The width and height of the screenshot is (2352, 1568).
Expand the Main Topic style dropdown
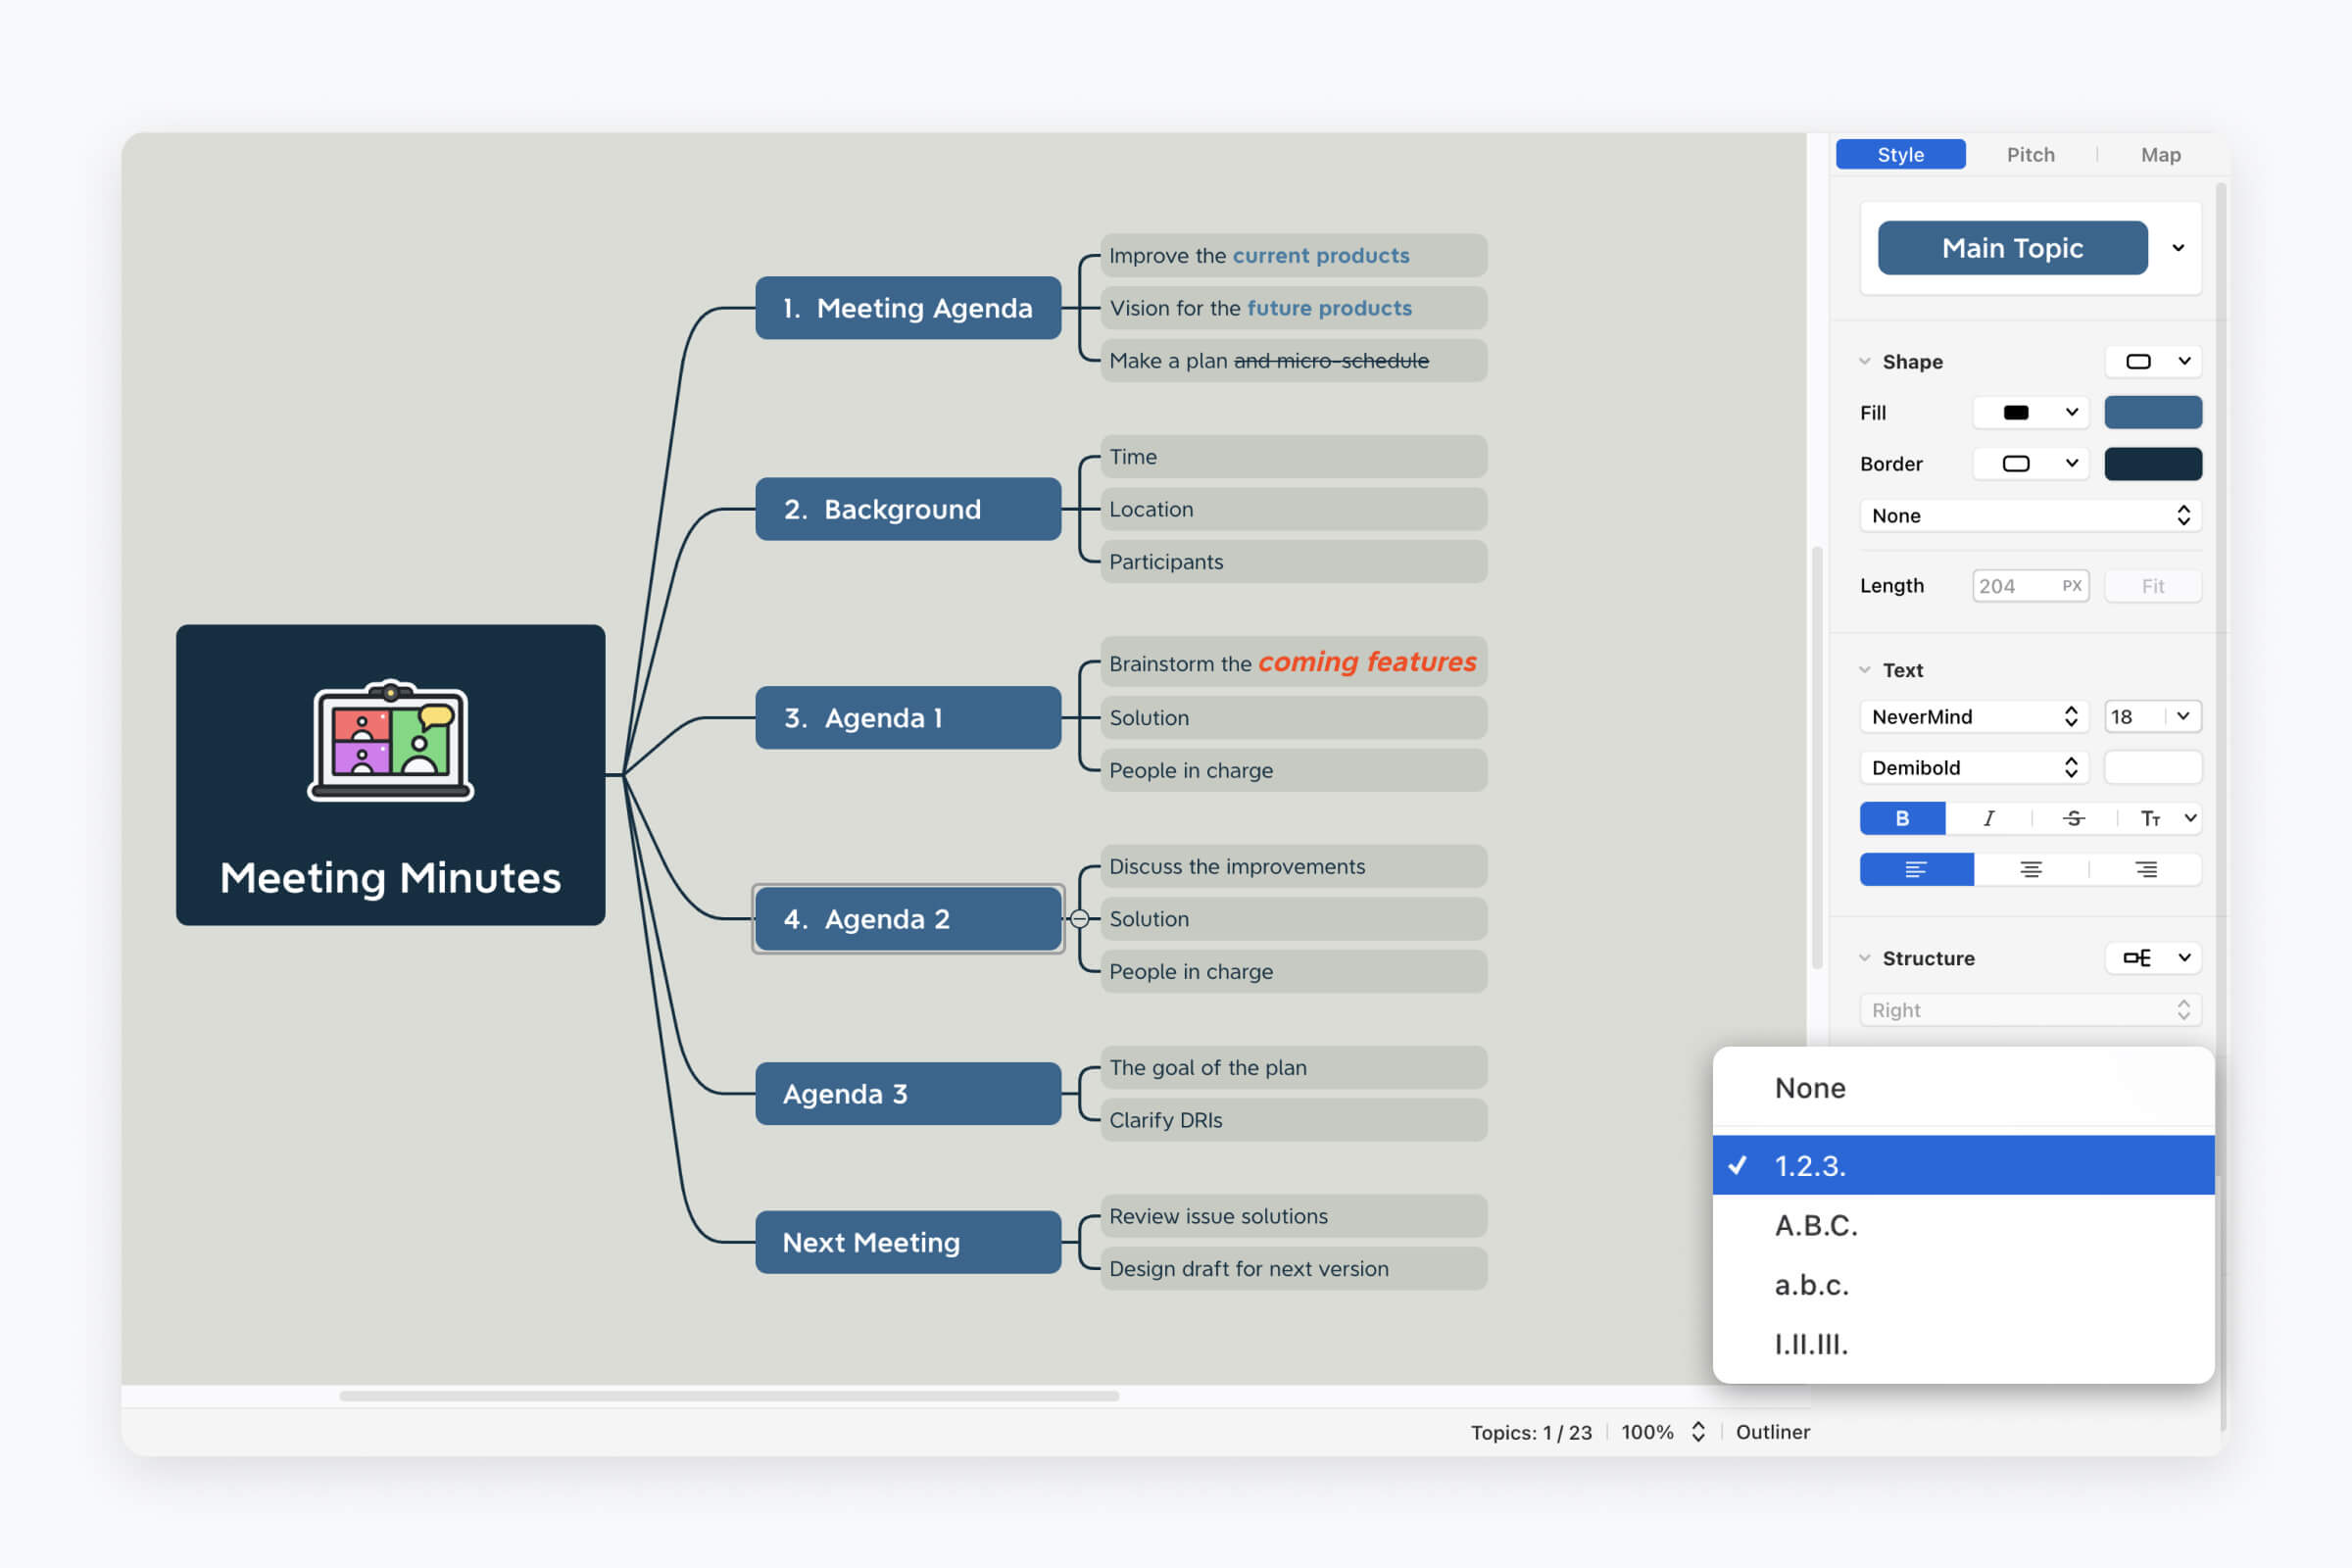(2178, 248)
